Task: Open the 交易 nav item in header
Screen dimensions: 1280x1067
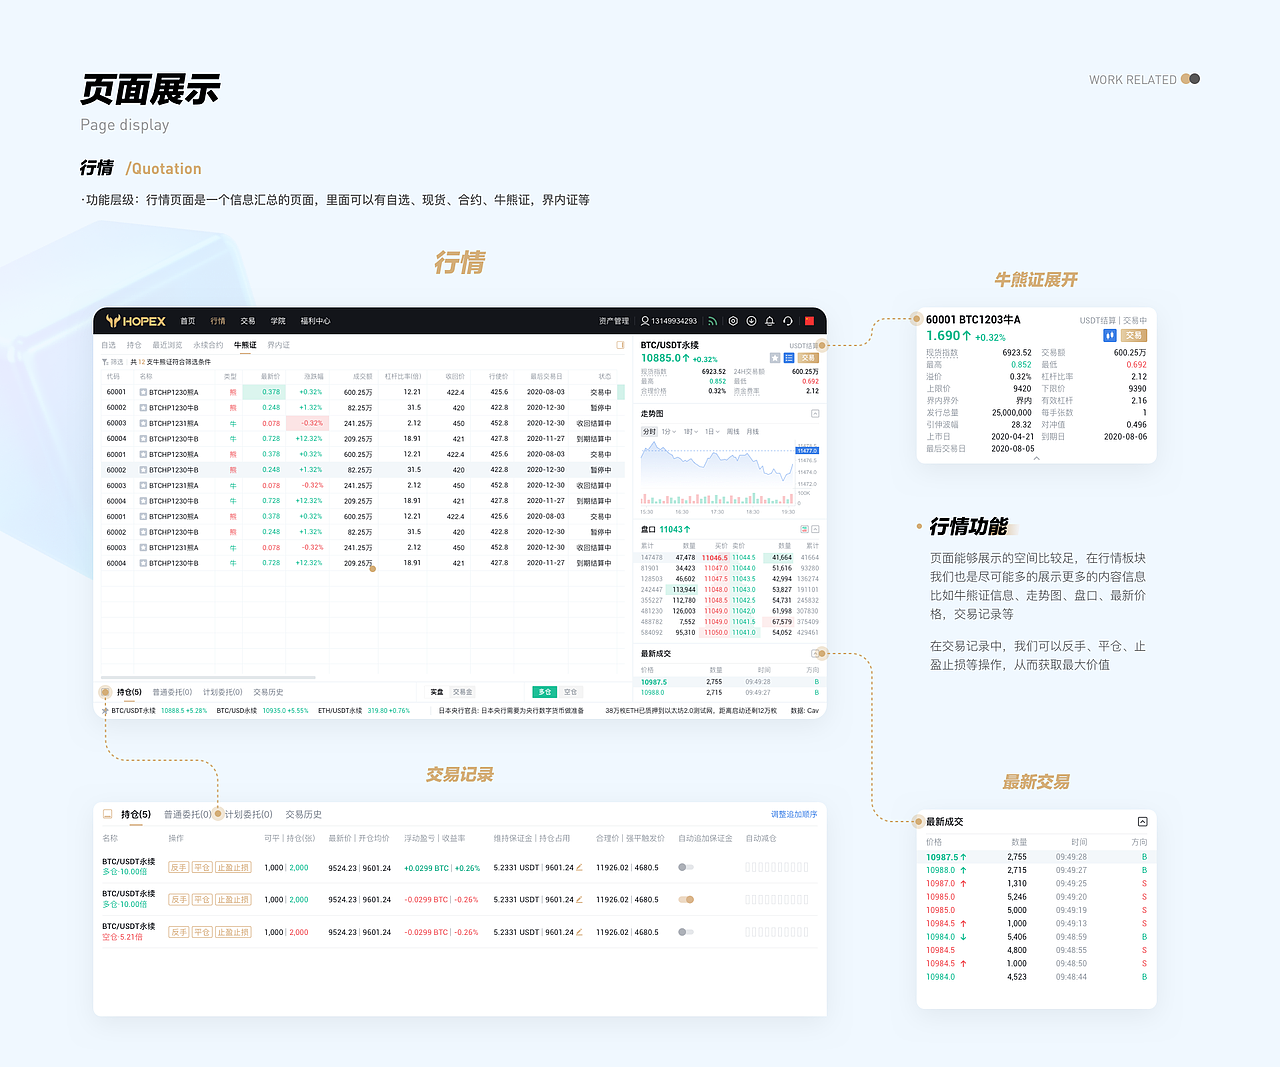Action: [x=248, y=321]
